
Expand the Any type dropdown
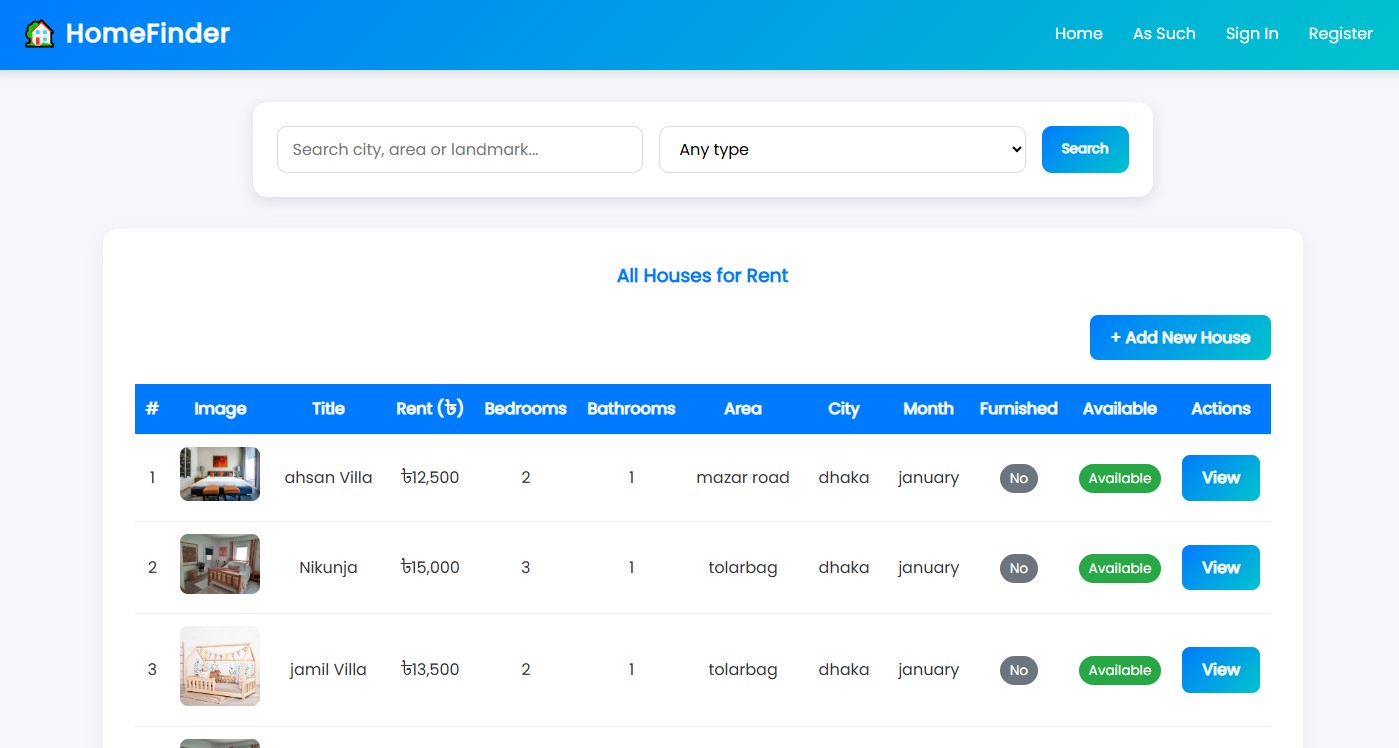click(842, 149)
